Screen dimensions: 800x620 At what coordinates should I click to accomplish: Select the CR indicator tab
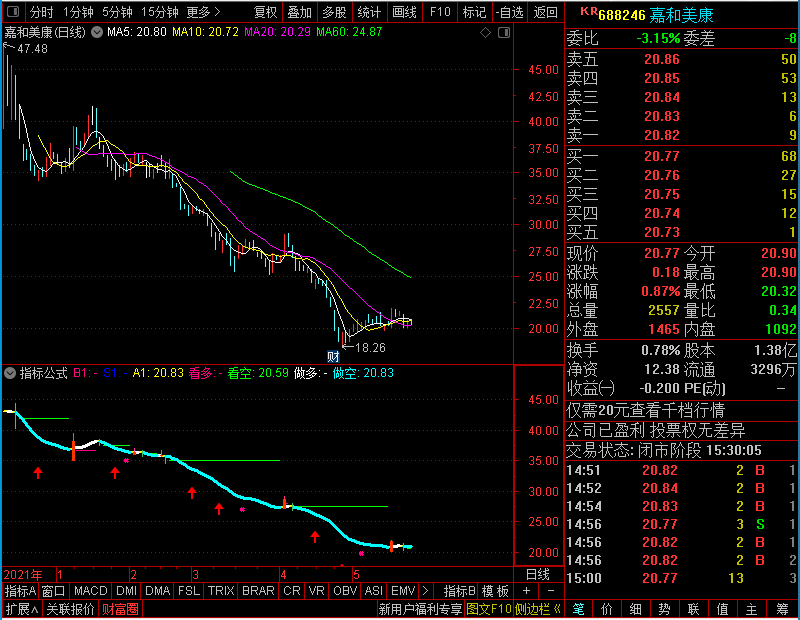click(x=292, y=591)
